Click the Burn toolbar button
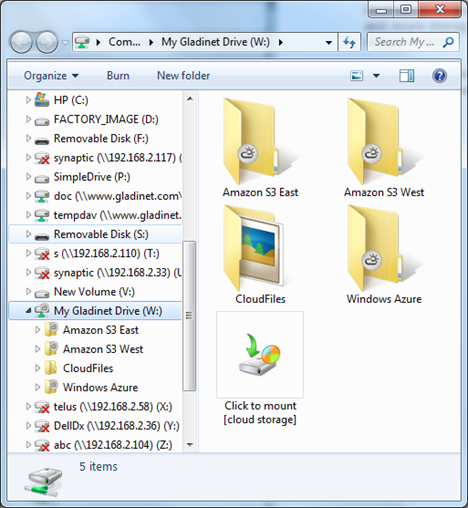 tap(118, 76)
